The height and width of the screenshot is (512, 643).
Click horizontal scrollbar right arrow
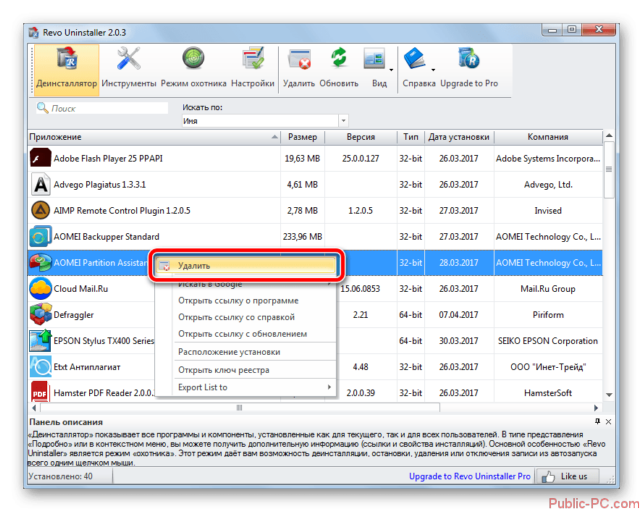point(596,408)
